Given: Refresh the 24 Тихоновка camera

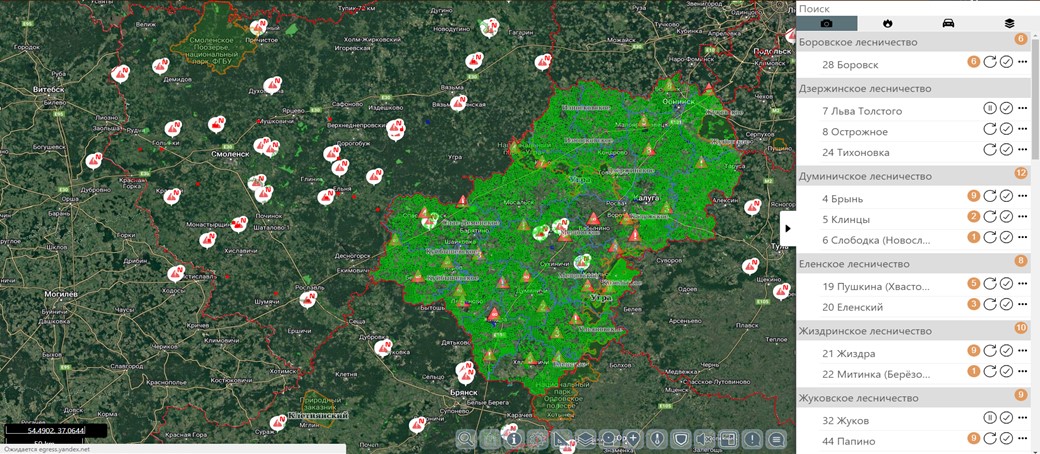Looking at the screenshot, I should 989,150.
